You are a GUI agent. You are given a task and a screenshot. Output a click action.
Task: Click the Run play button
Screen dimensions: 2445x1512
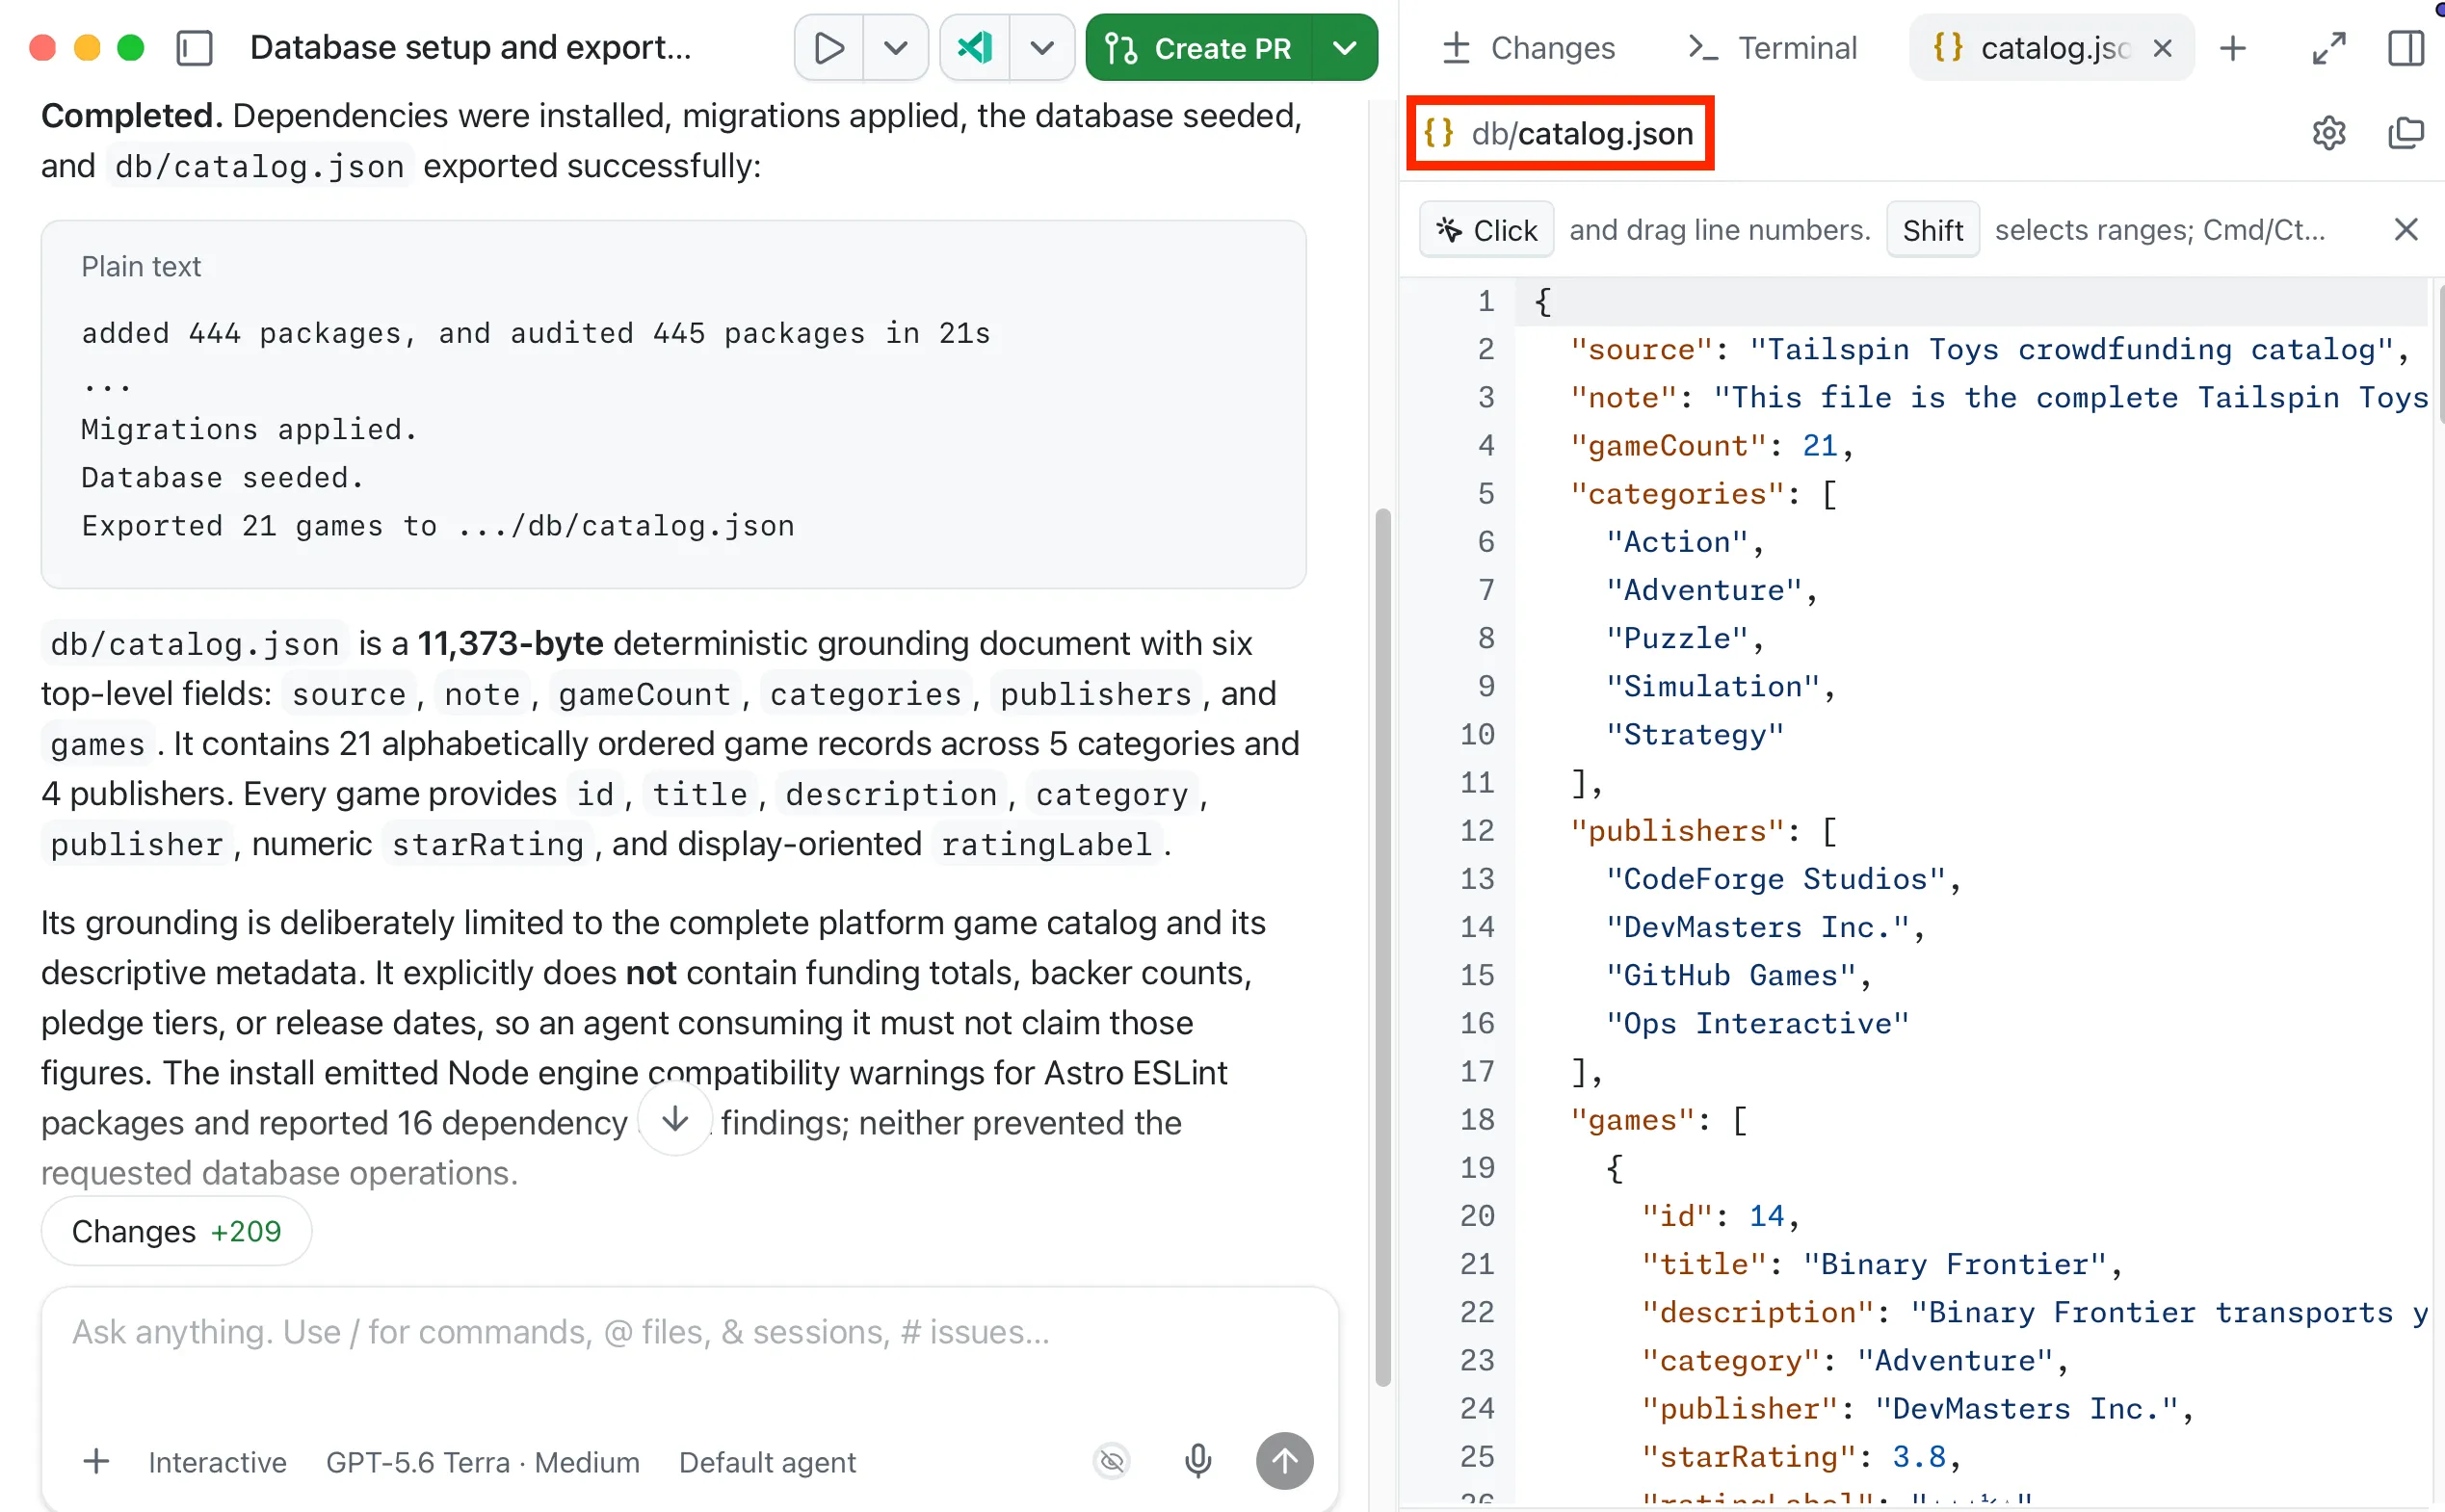828,48
